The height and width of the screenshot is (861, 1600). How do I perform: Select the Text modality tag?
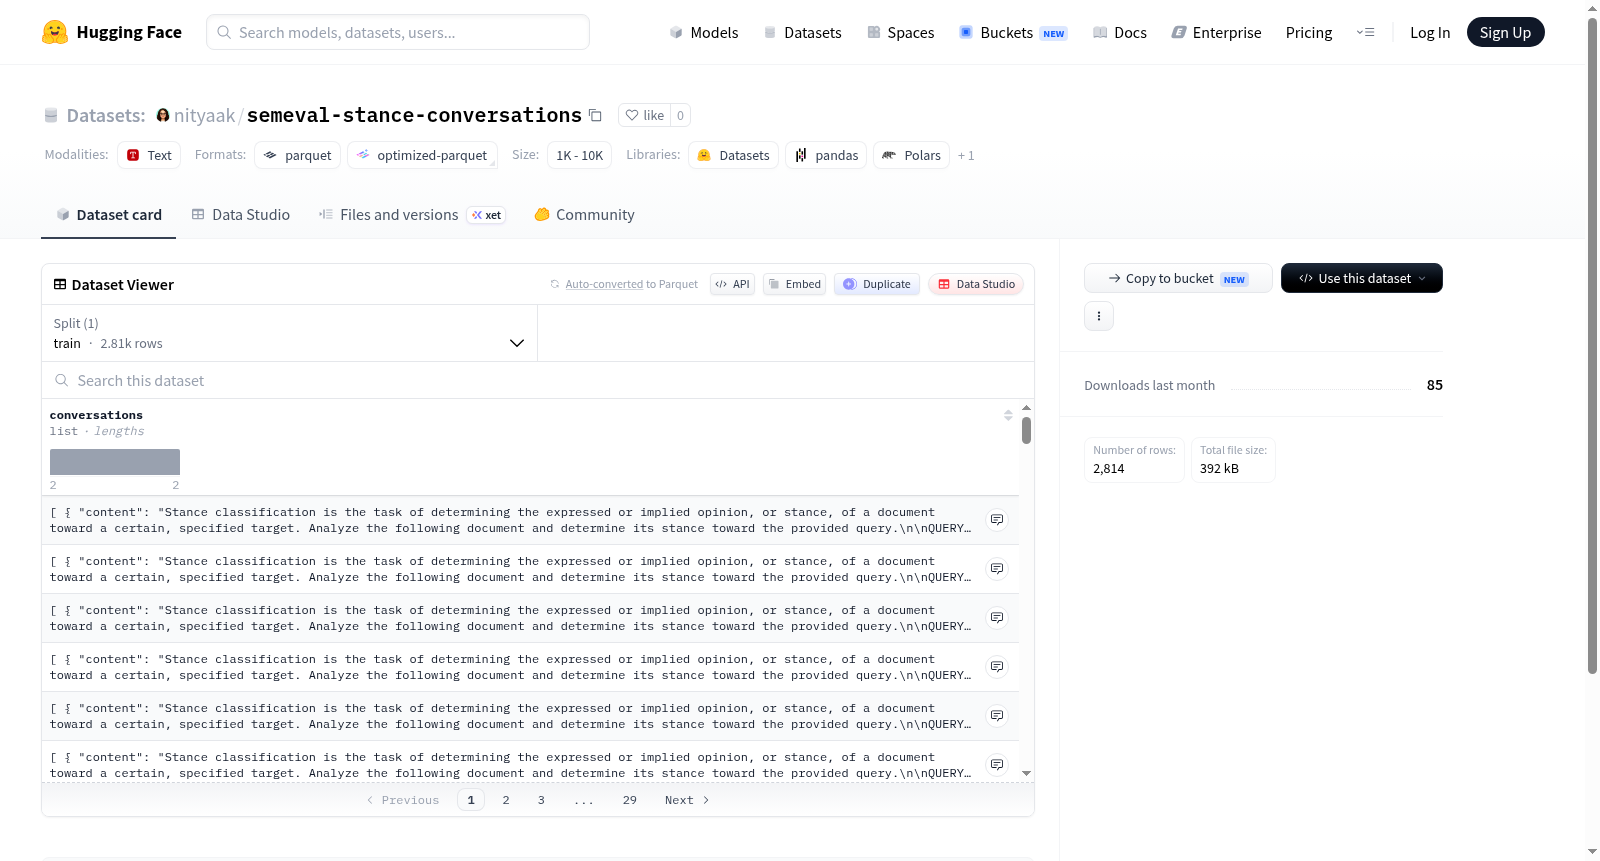tap(149, 155)
